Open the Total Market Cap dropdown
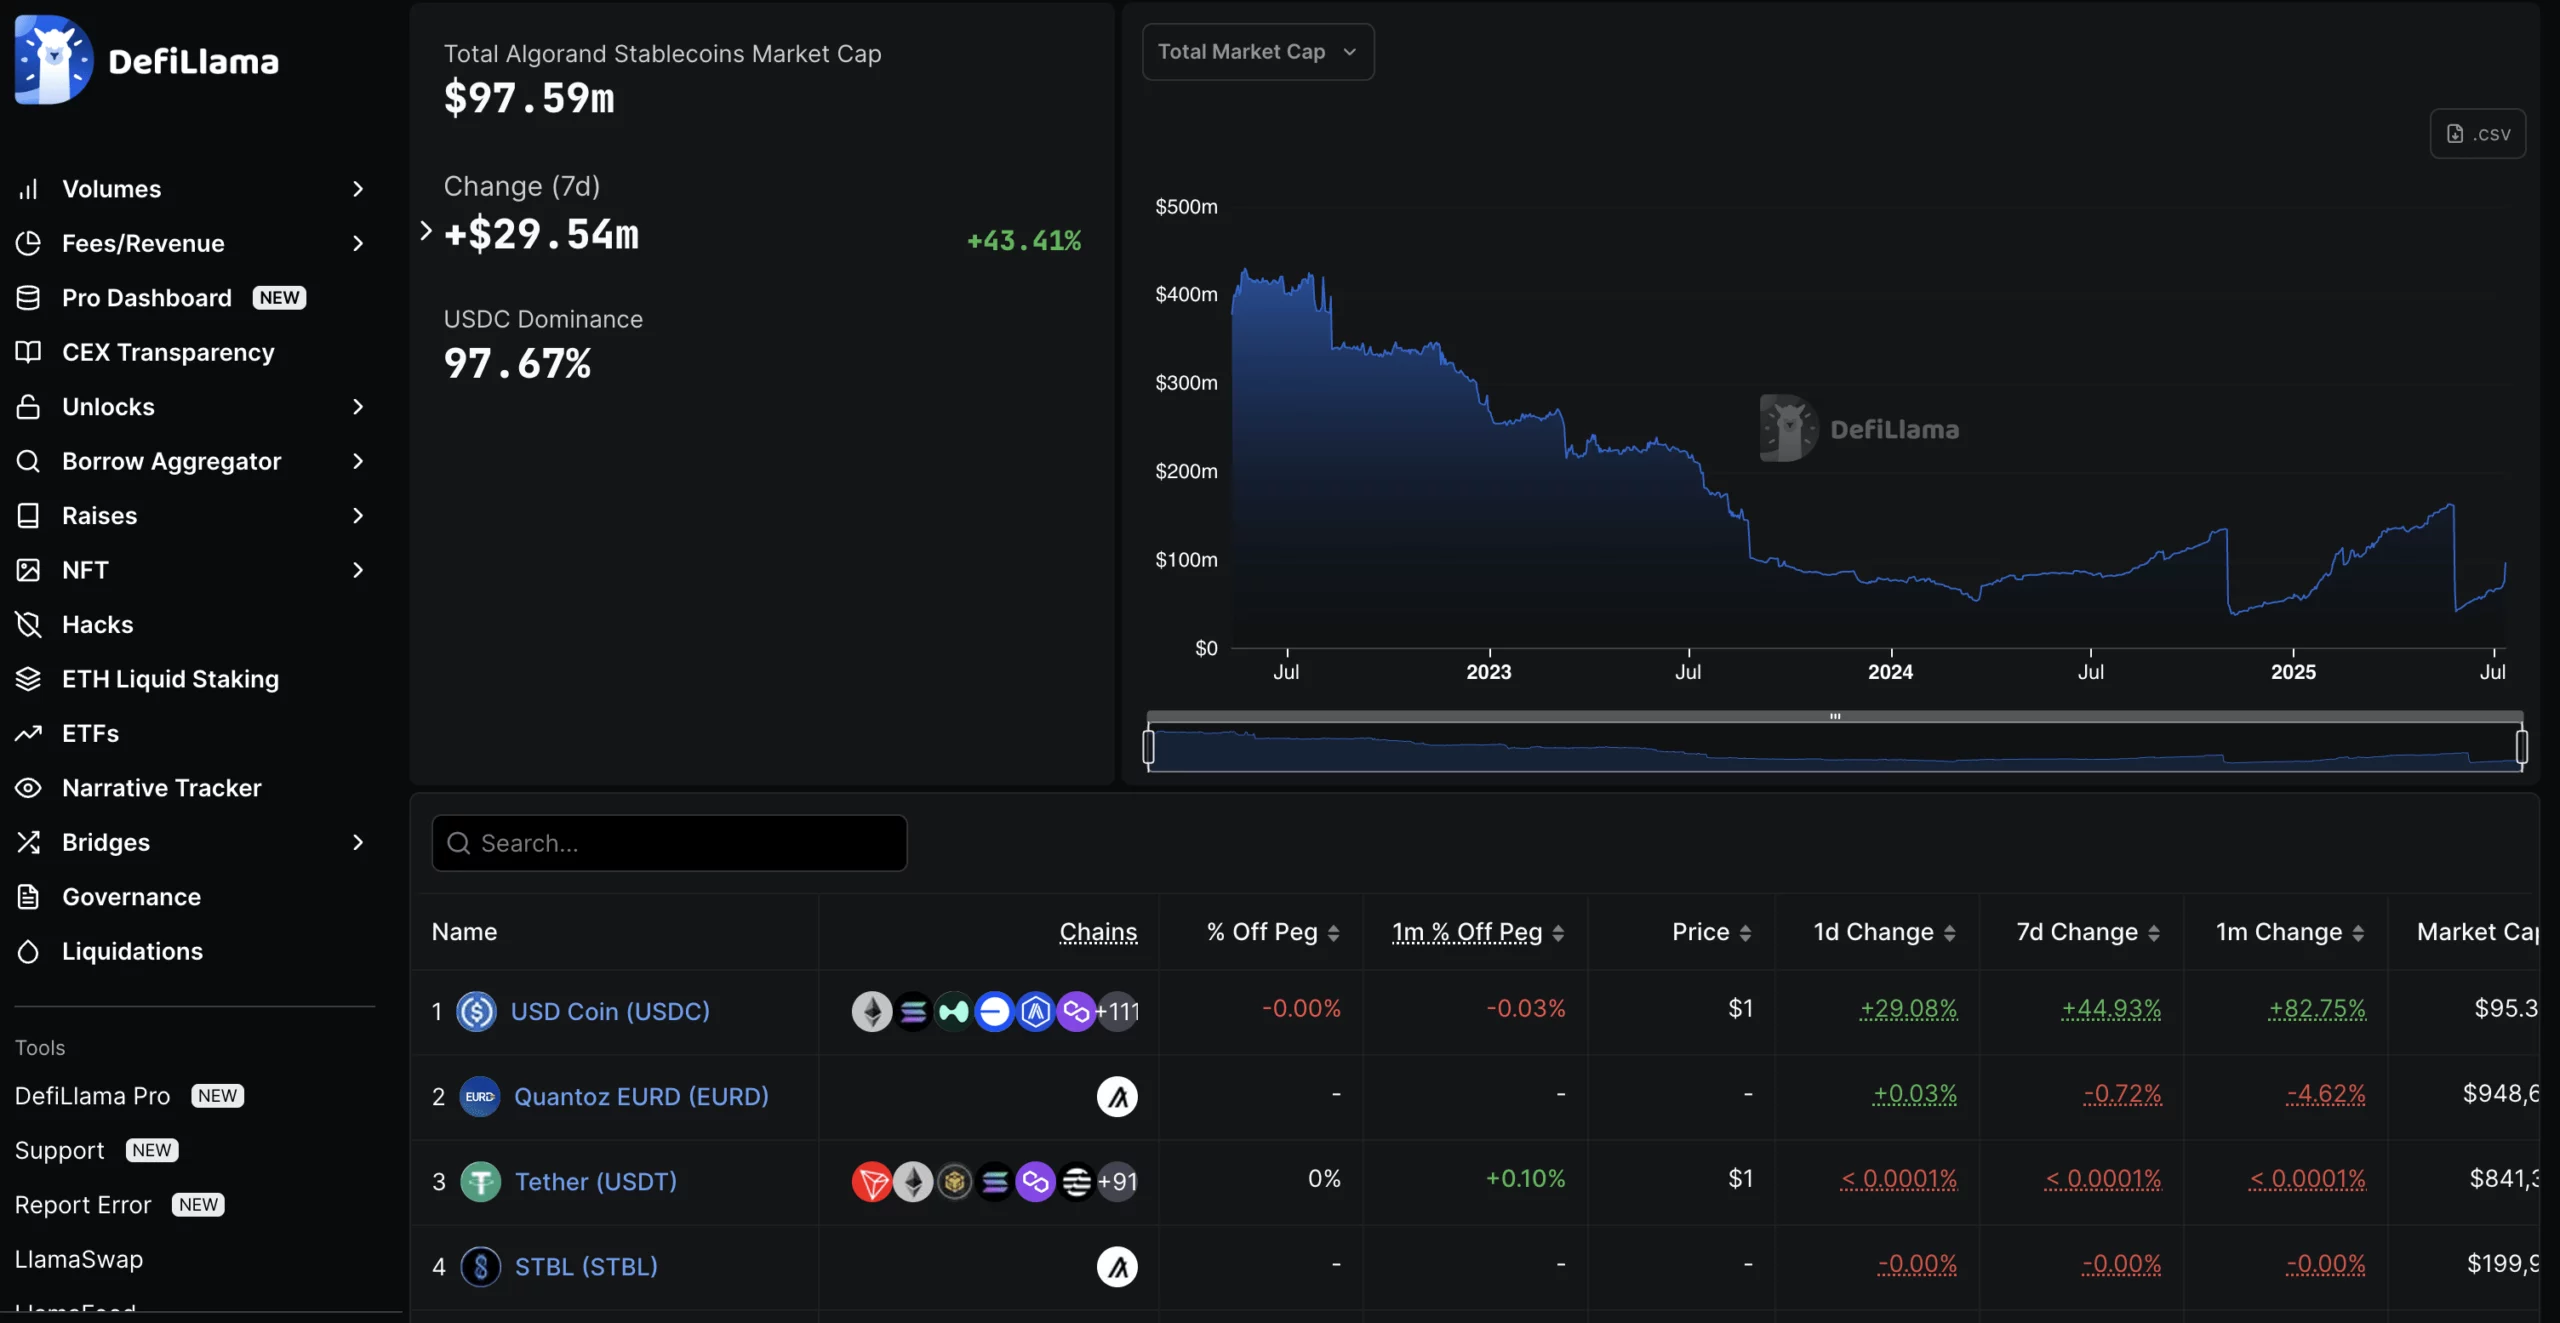 (1258, 51)
